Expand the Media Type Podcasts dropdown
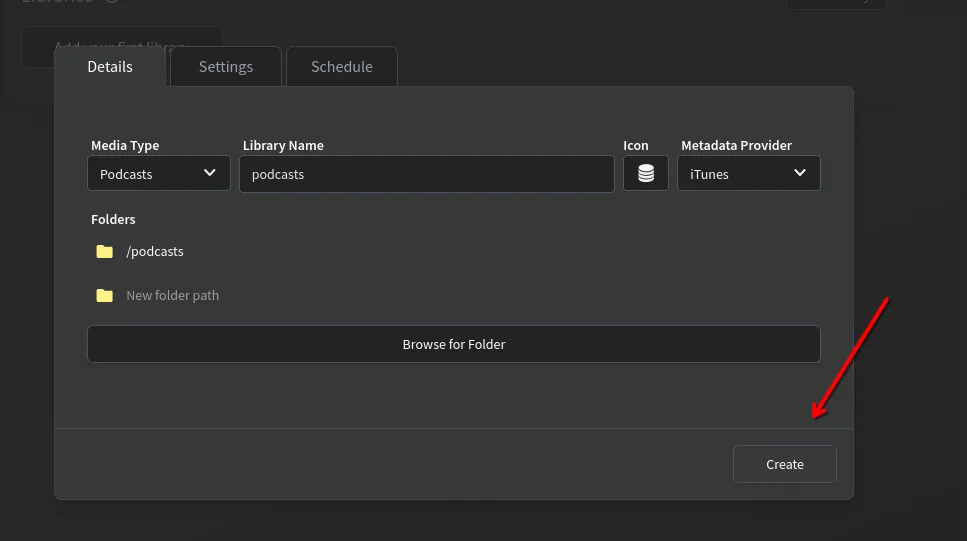Screen dimensions: 967x541 [159, 174]
